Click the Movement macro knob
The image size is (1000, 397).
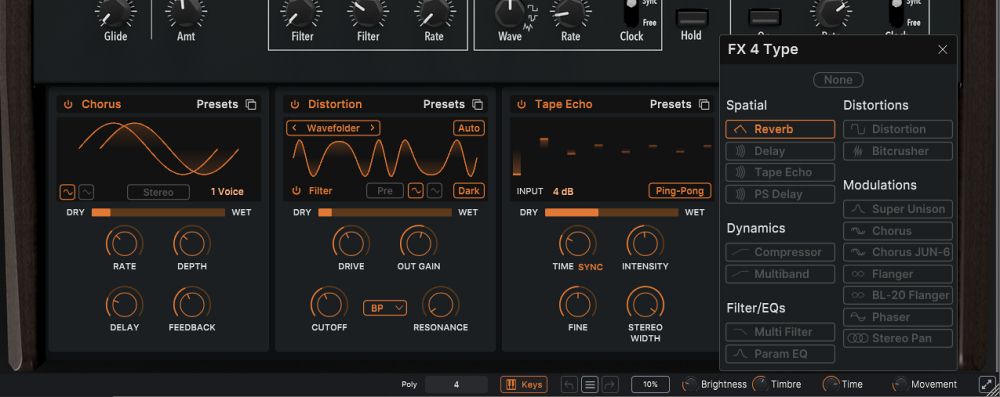[899, 384]
